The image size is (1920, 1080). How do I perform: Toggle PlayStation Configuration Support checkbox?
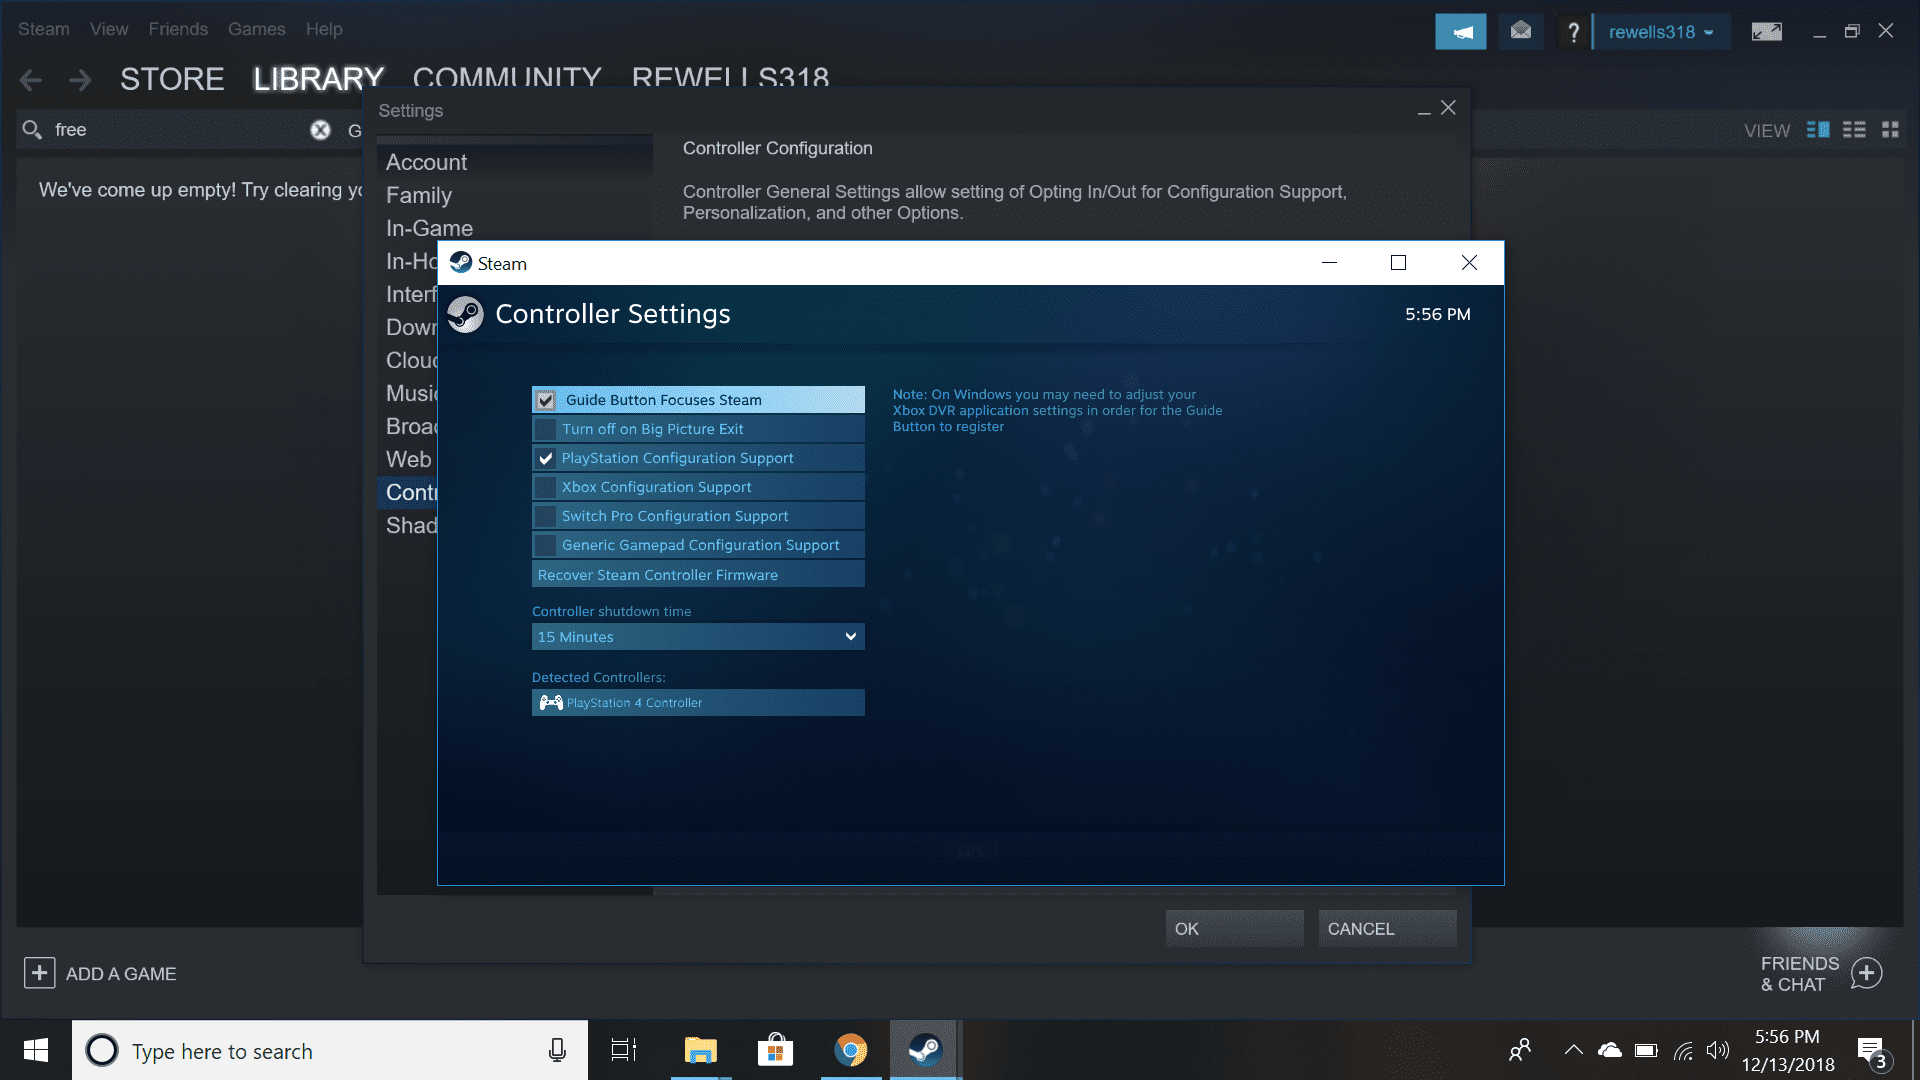coord(546,458)
